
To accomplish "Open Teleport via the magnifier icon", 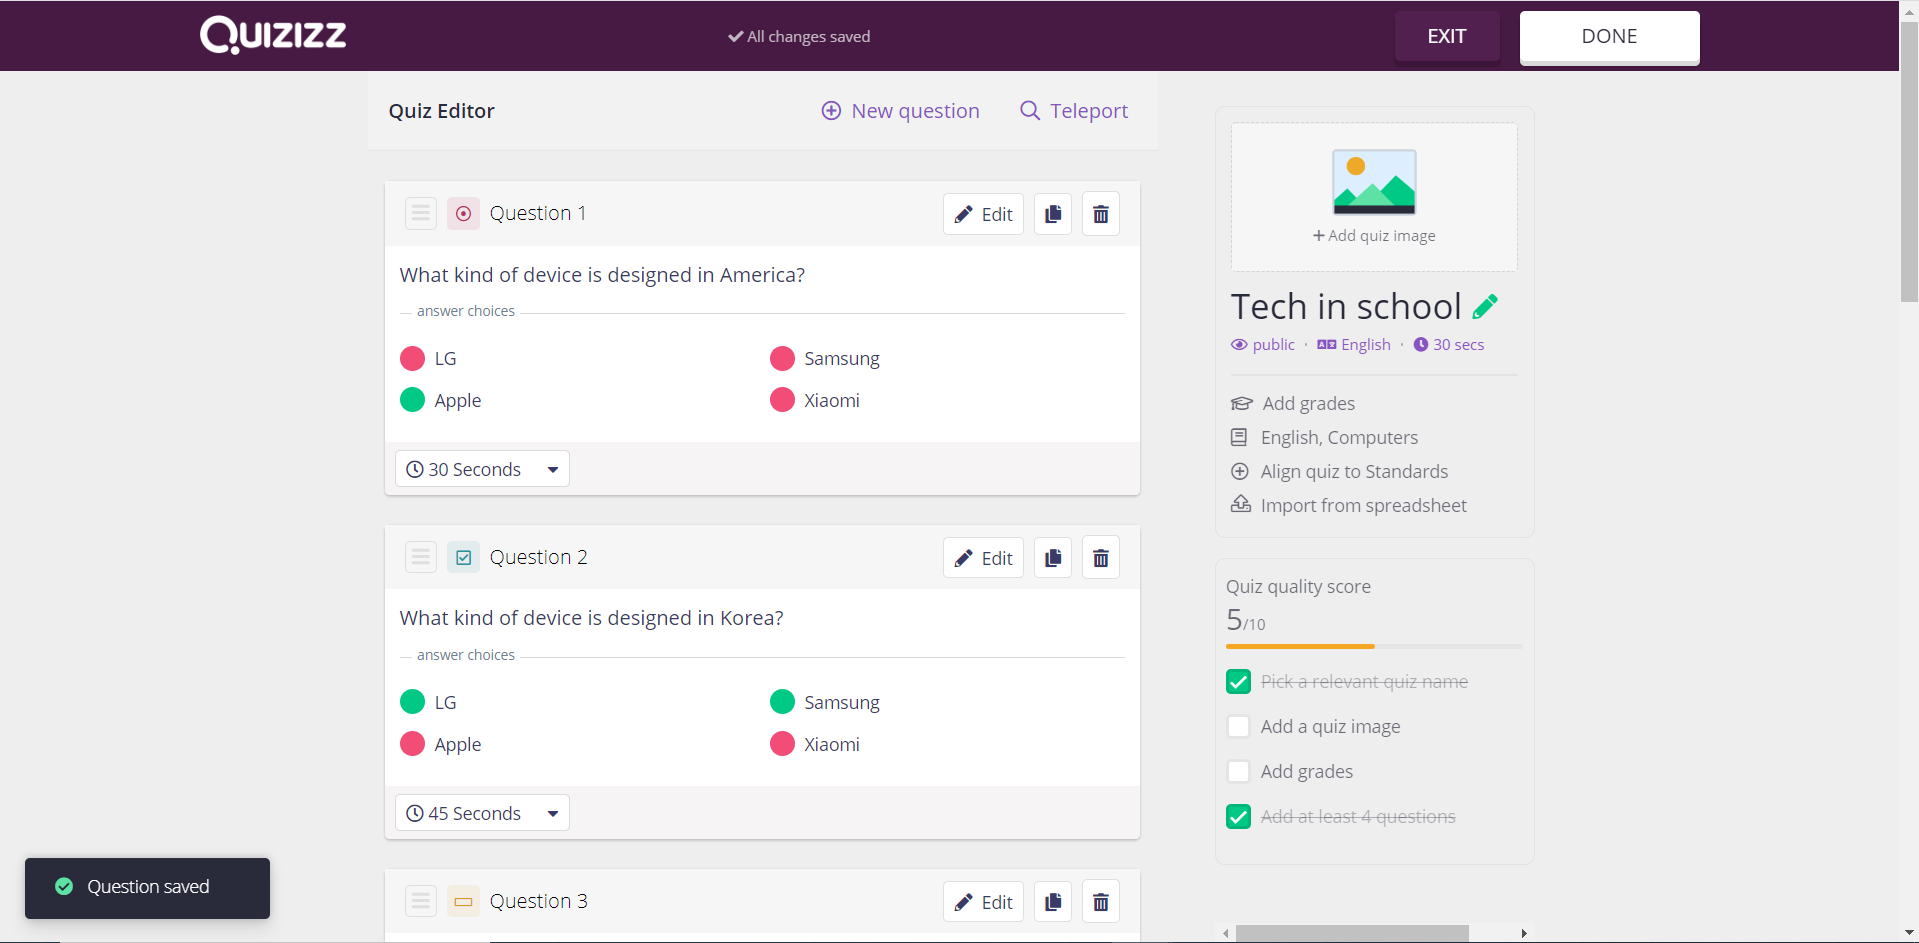I will click(x=1028, y=111).
